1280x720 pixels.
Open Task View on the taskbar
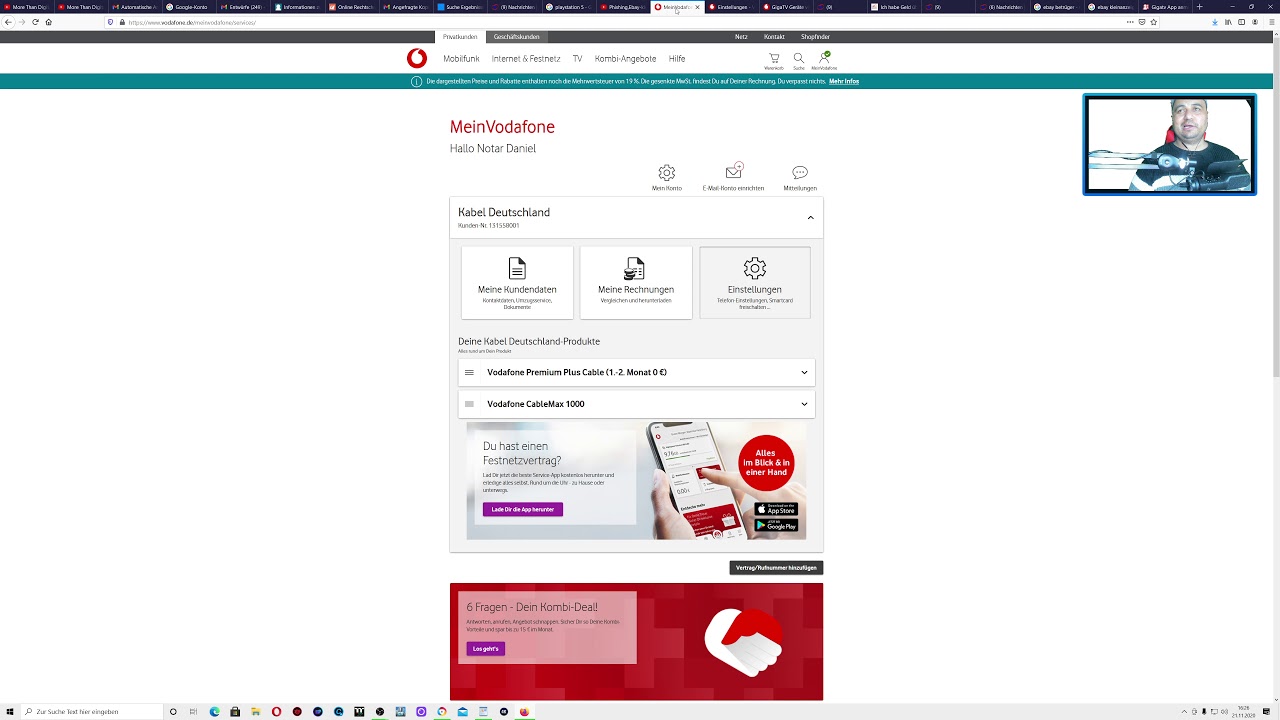pos(193,712)
